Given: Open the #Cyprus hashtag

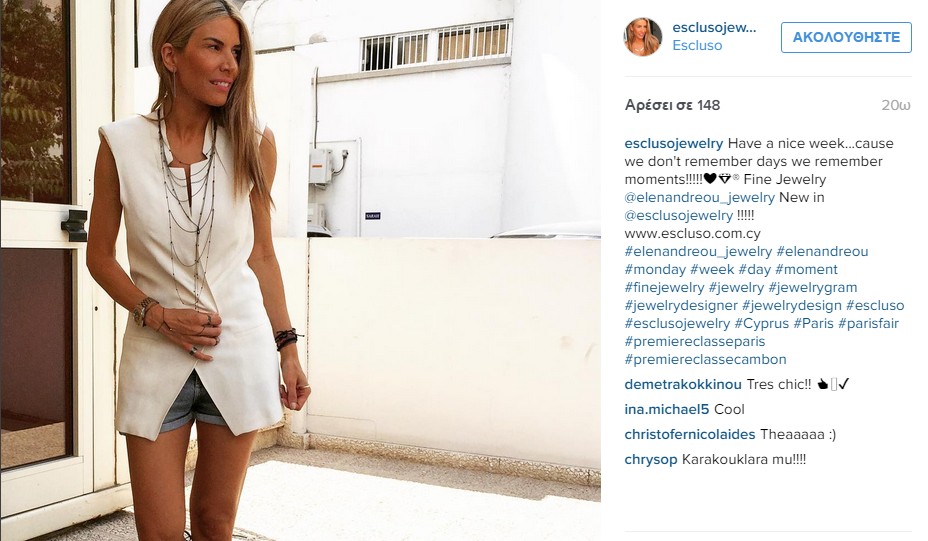Looking at the screenshot, I should click(x=762, y=324).
